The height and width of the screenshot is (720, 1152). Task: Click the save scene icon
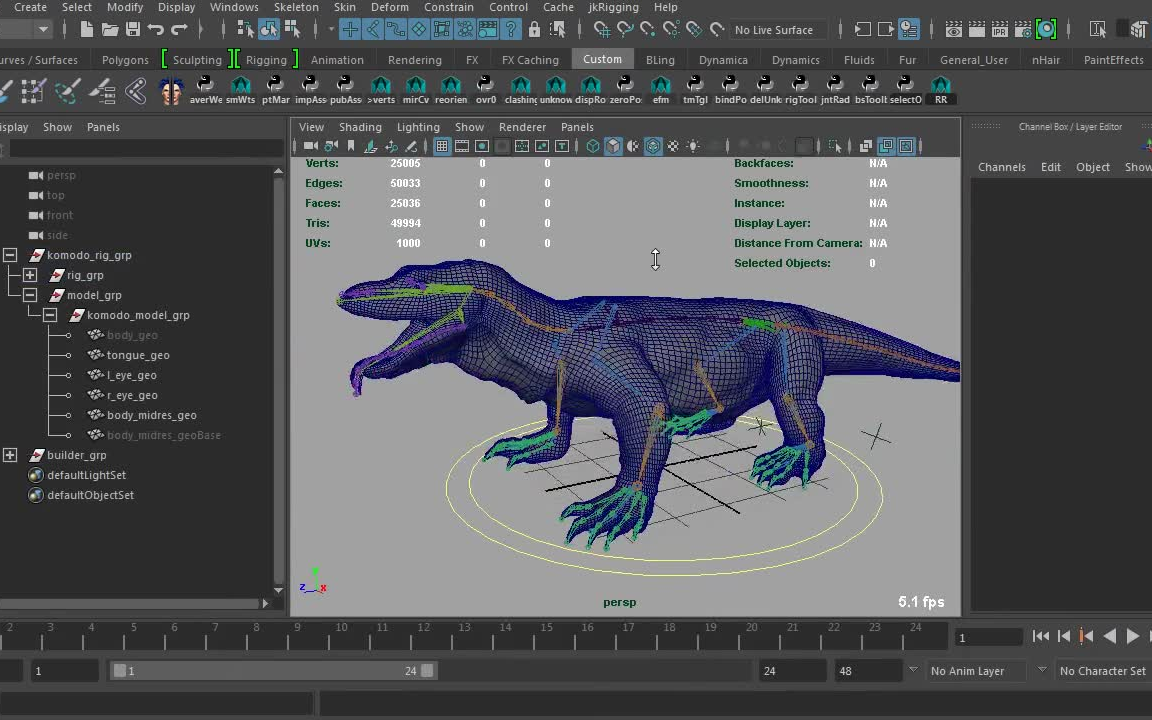coord(132,30)
